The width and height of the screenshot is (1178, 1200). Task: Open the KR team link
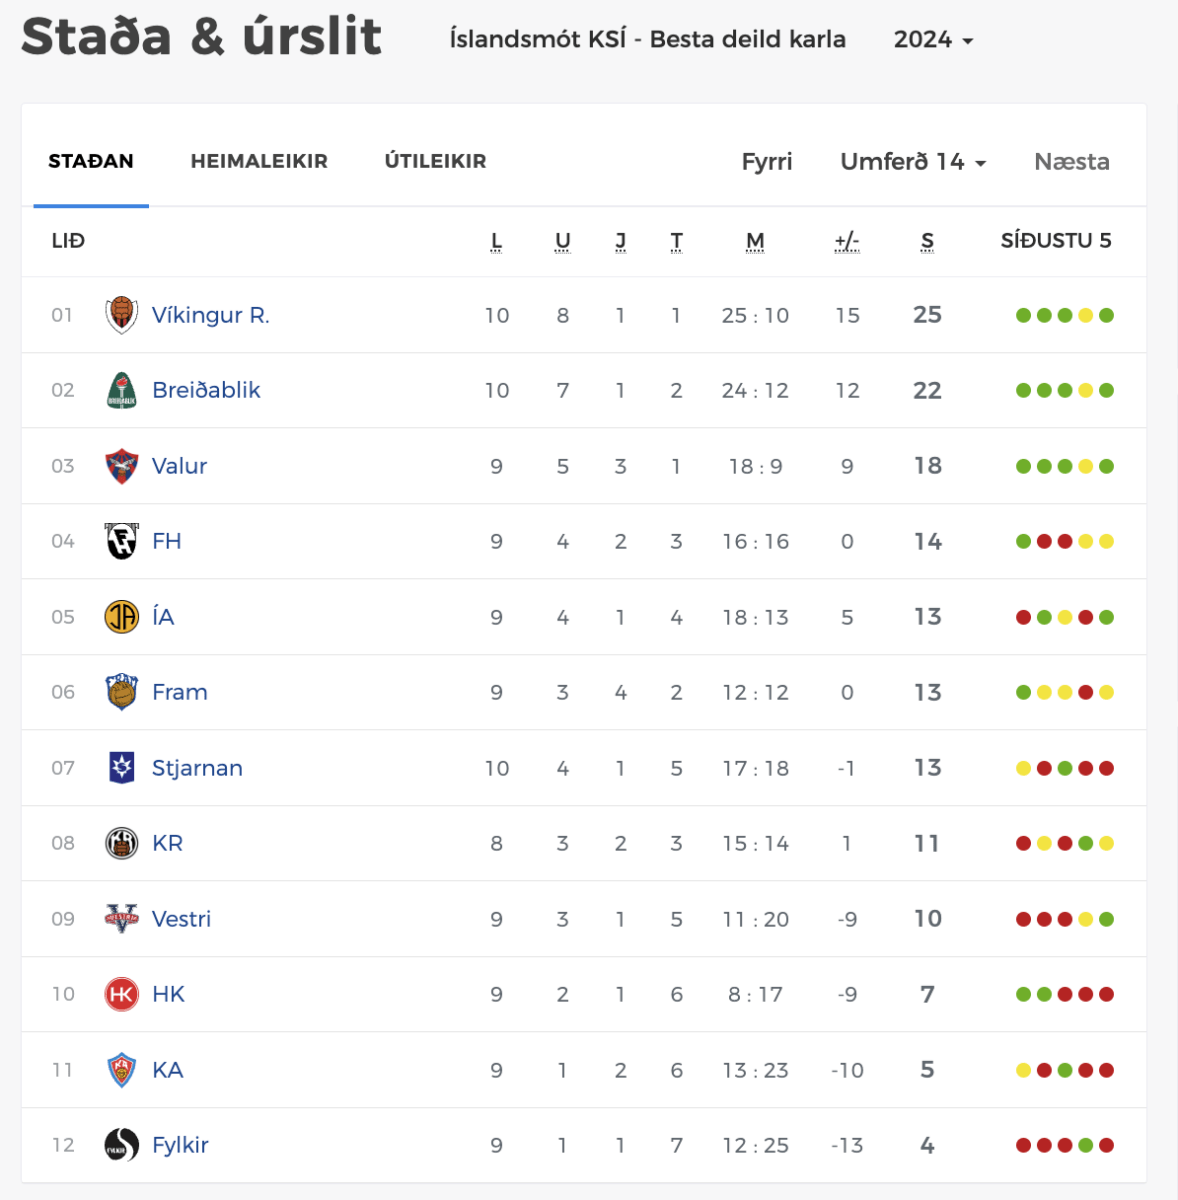pyautogui.click(x=167, y=843)
